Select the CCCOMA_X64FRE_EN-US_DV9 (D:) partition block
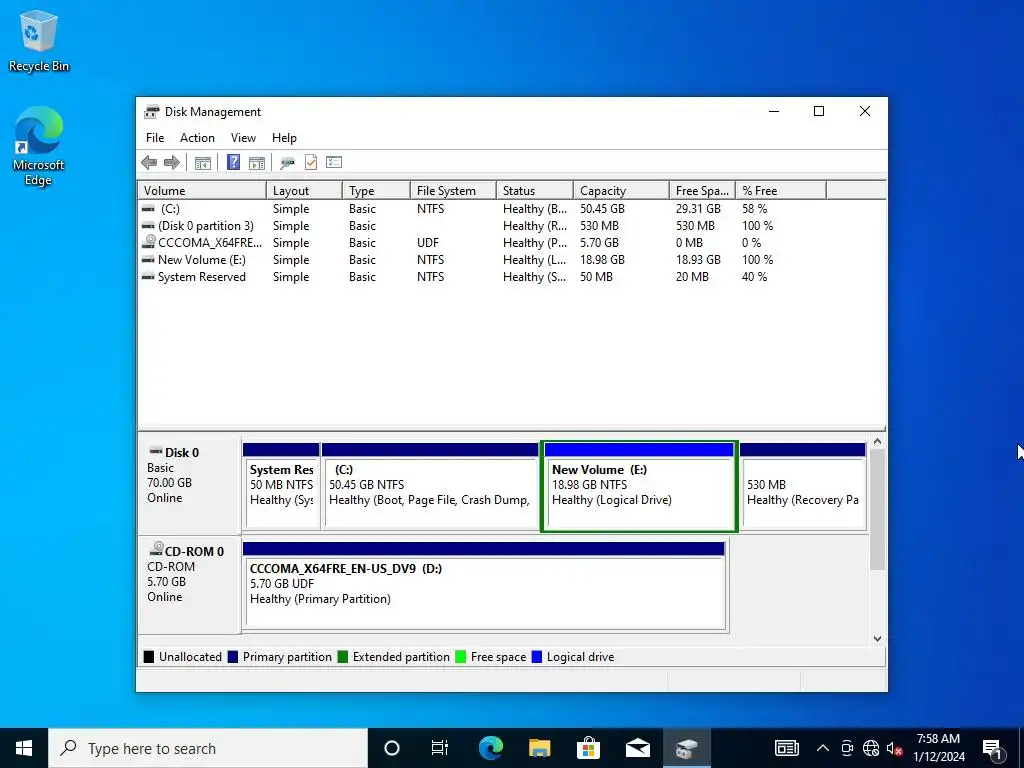1024x768 pixels. point(484,586)
